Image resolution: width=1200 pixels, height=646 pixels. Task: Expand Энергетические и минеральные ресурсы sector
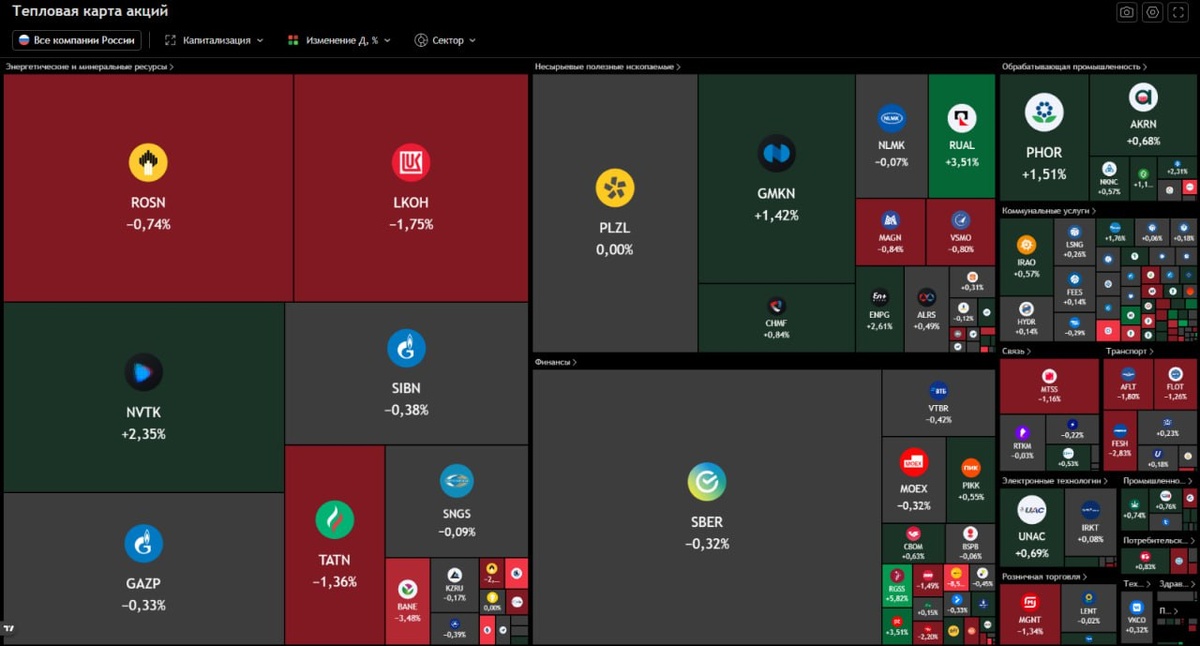click(x=90, y=67)
